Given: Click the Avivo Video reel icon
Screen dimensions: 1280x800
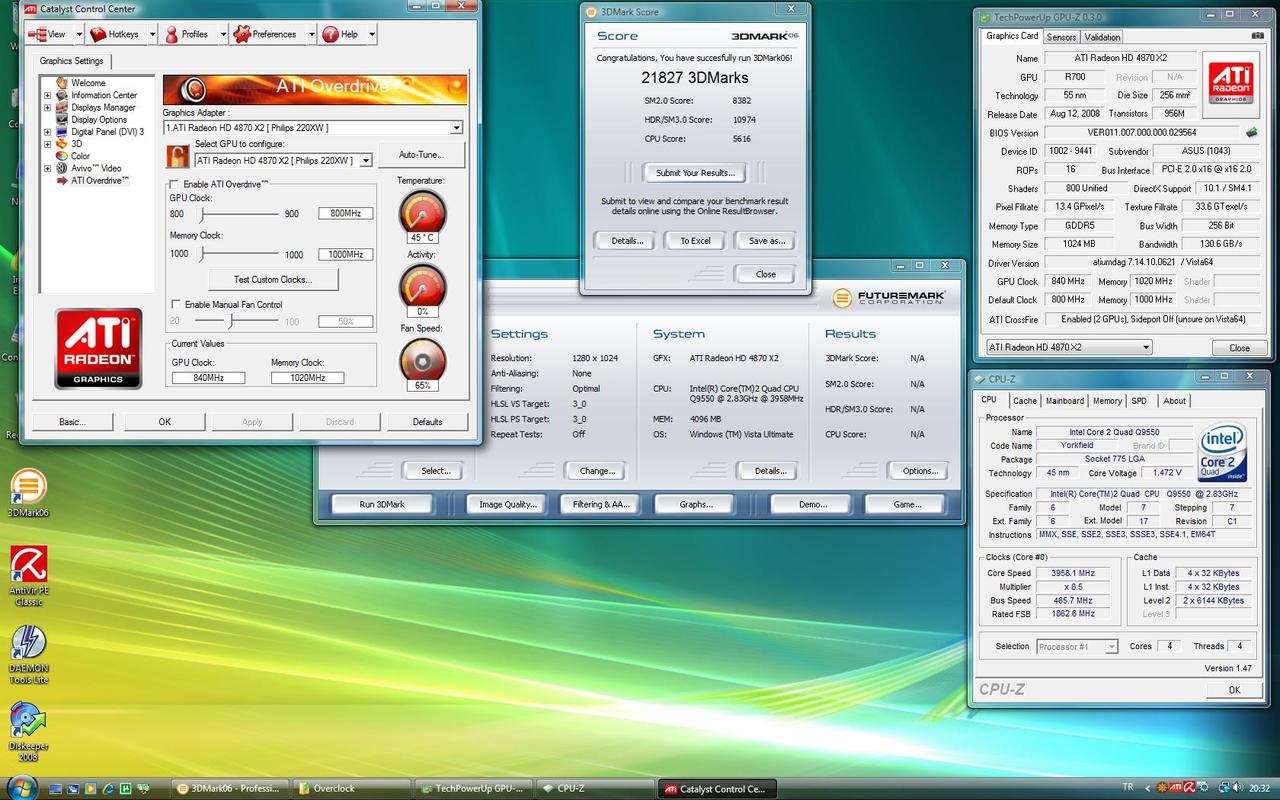Looking at the screenshot, I should [x=62, y=168].
